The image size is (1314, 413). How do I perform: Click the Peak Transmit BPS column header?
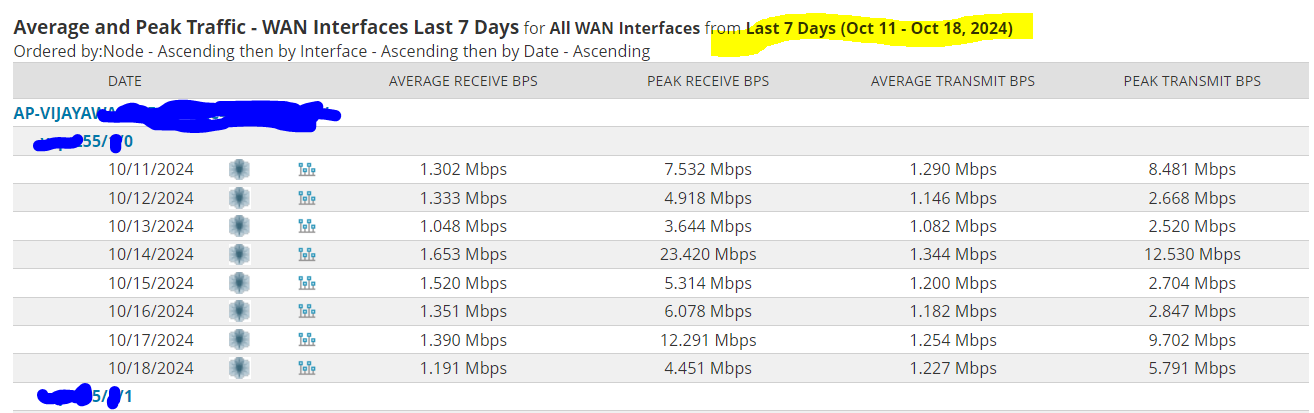(x=1192, y=81)
